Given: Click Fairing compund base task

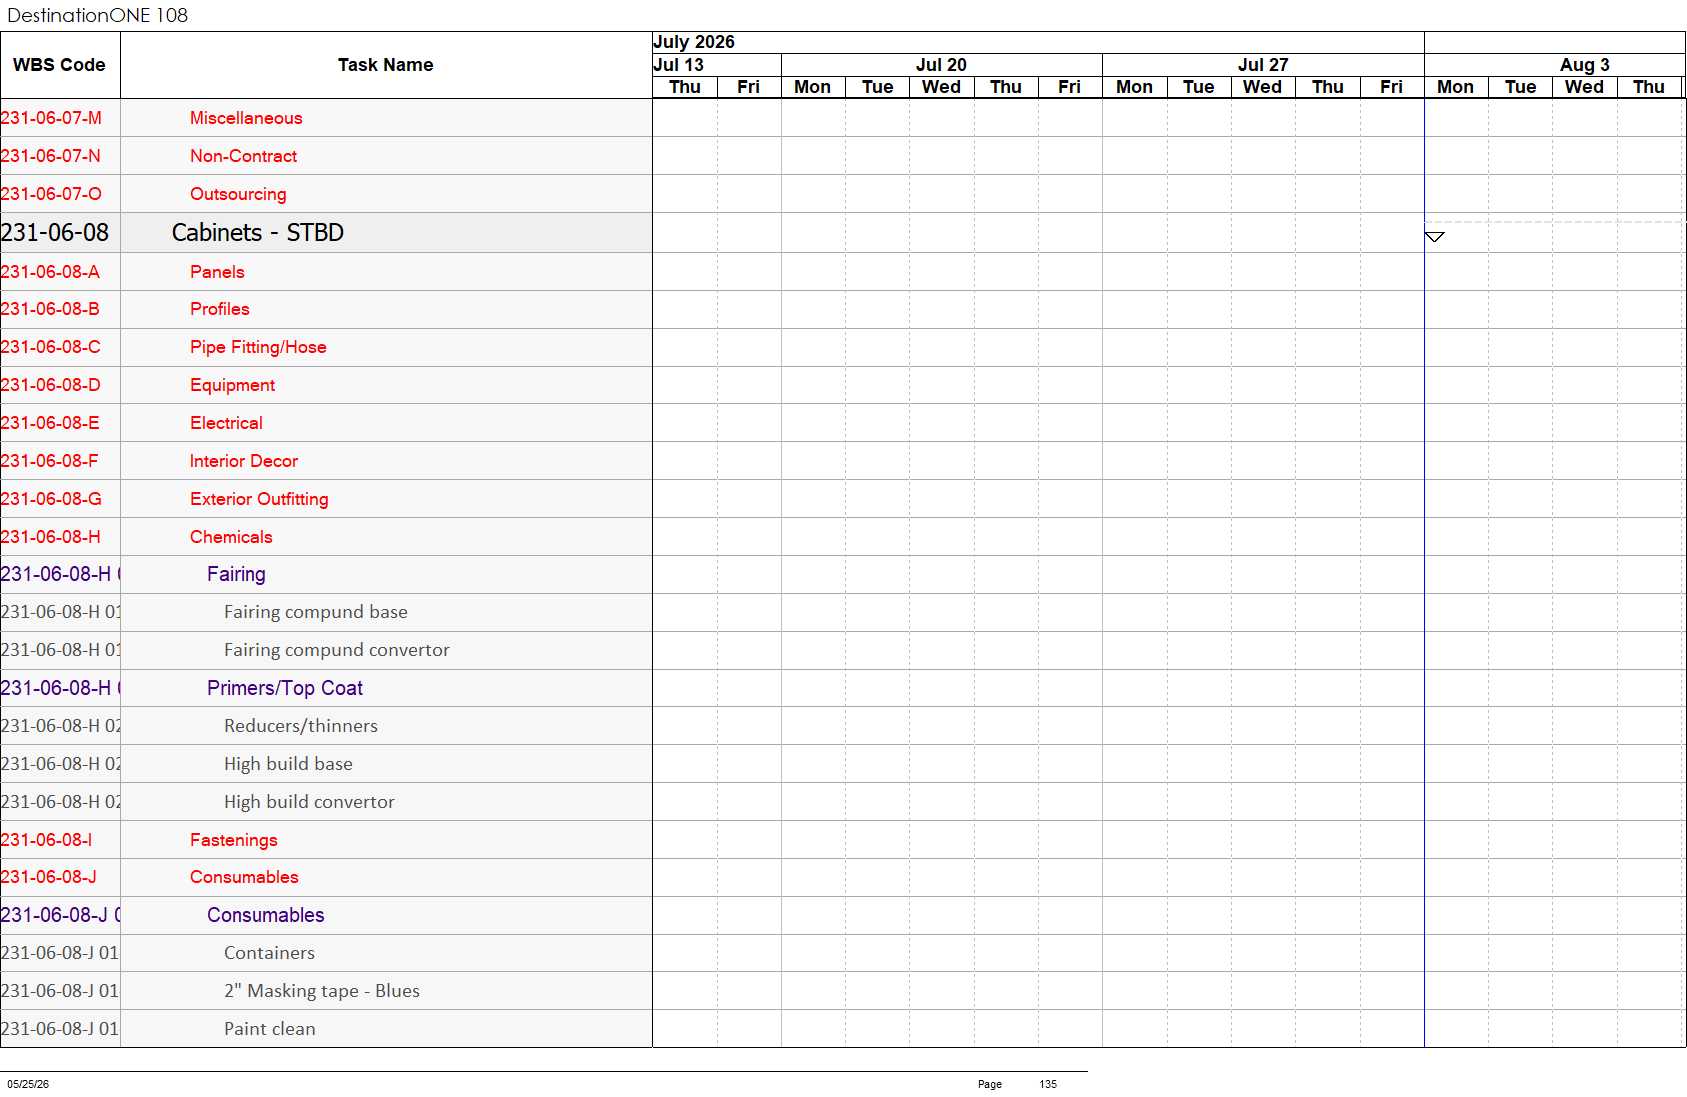Looking at the screenshot, I should [316, 612].
